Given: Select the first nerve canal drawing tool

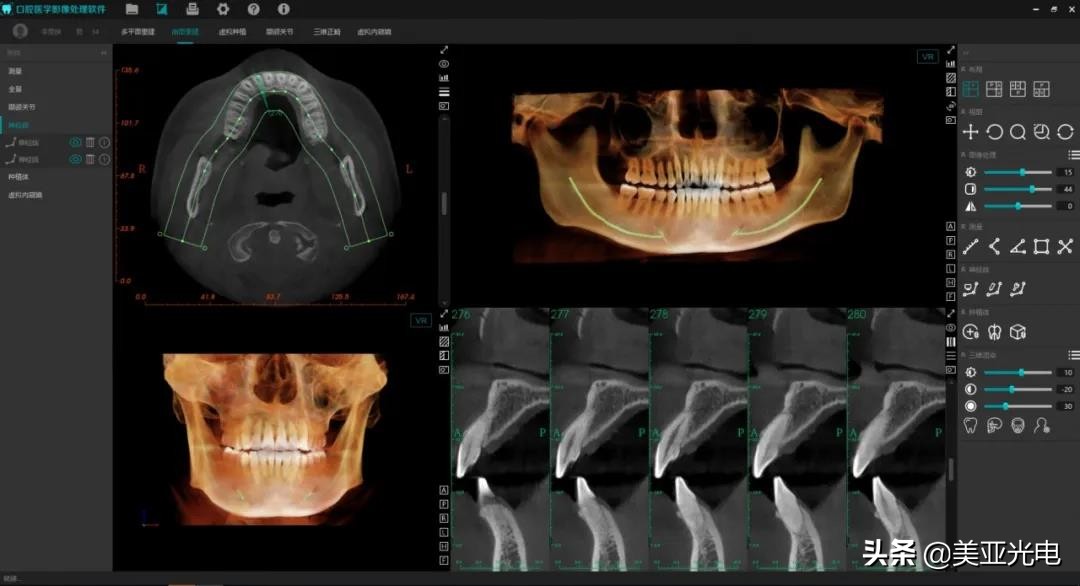Looking at the screenshot, I should tap(970, 289).
